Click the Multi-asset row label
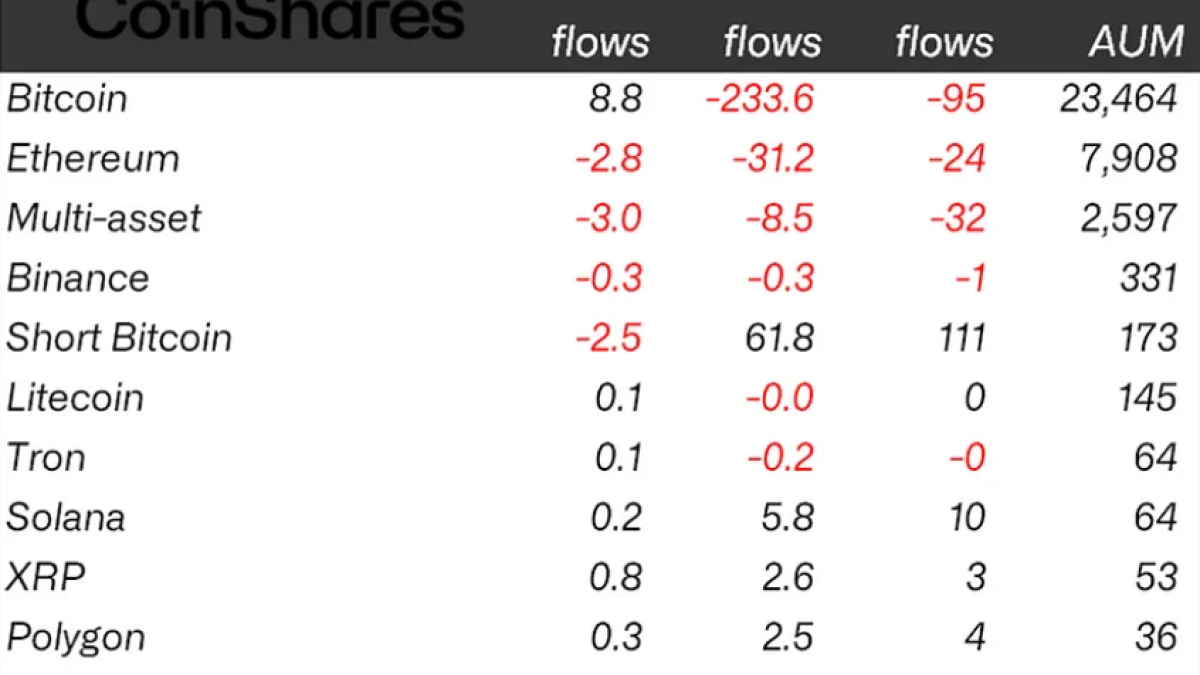The width and height of the screenshot is (1200, 675). (104, 219)
